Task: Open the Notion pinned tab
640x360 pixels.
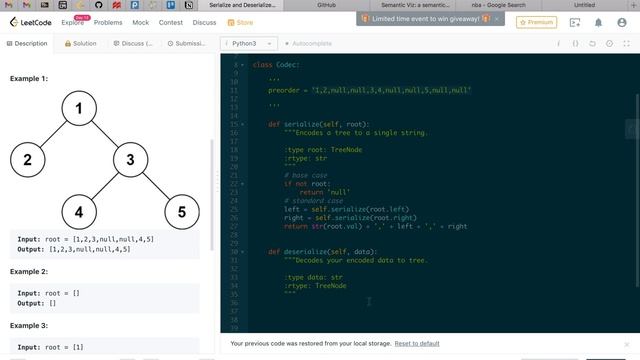Action: click(189, 5)
